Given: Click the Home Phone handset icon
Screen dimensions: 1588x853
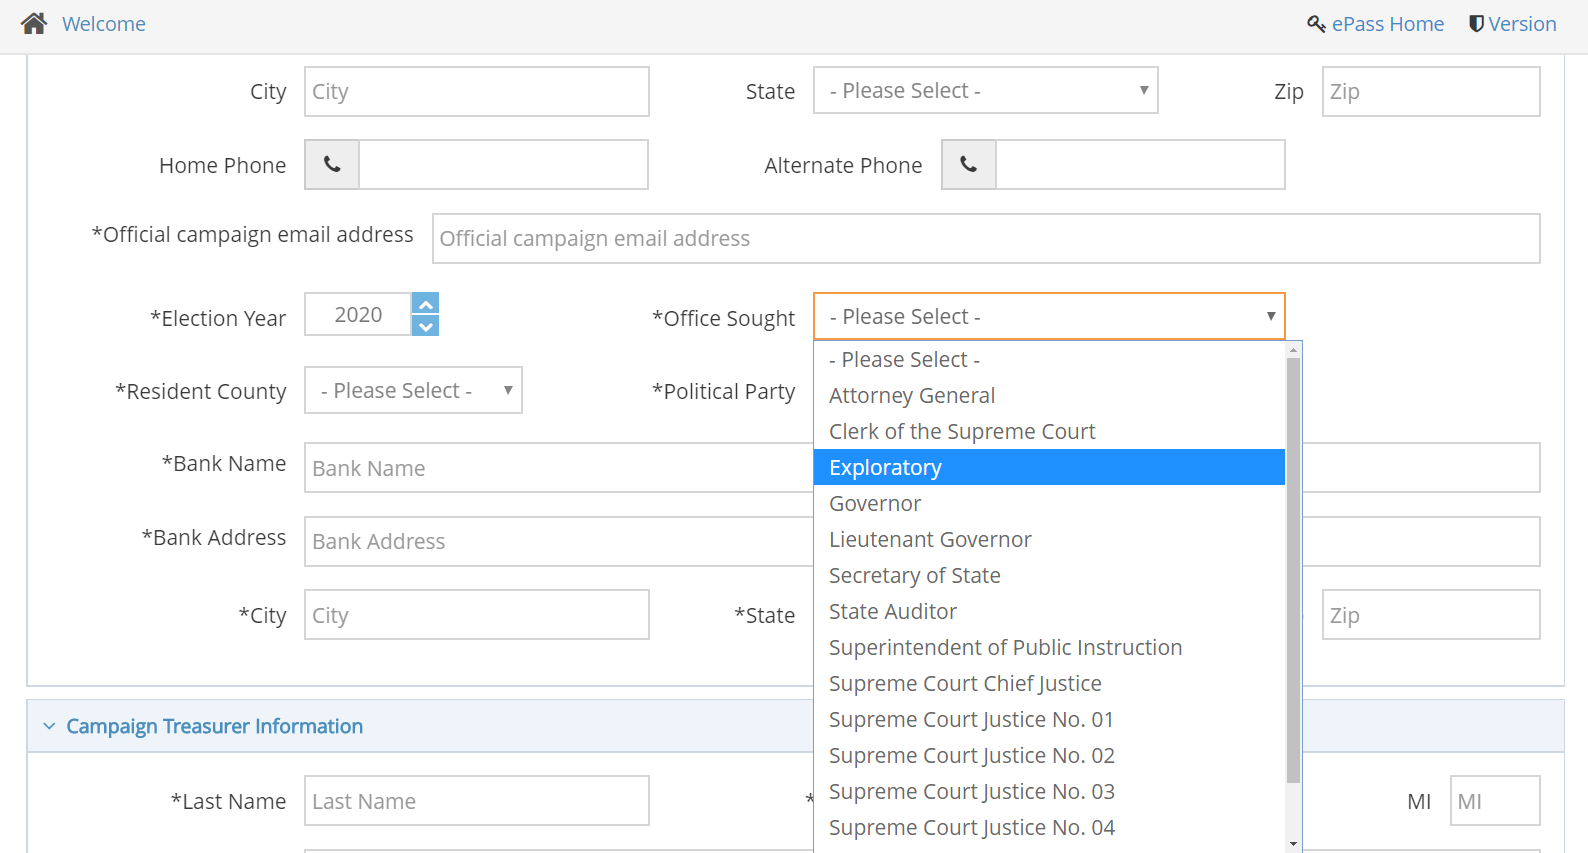Looking at the screenshot, I should click(x=332, y=165).
